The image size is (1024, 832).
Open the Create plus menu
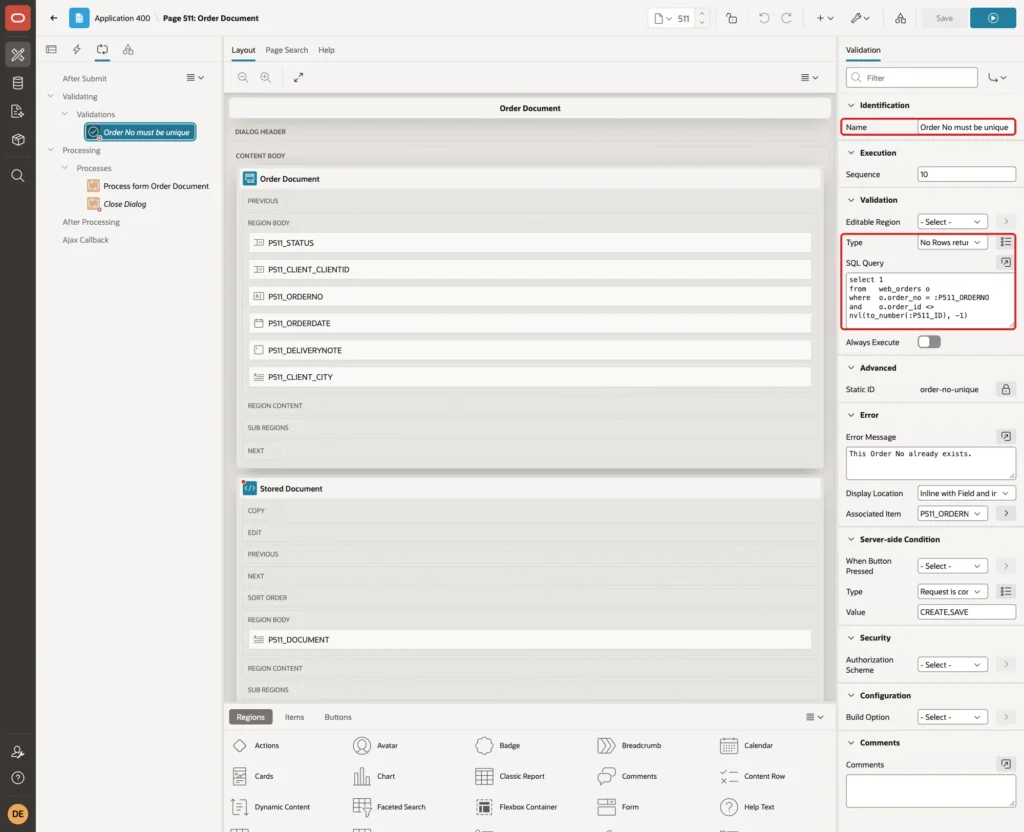tap(824, 18)
